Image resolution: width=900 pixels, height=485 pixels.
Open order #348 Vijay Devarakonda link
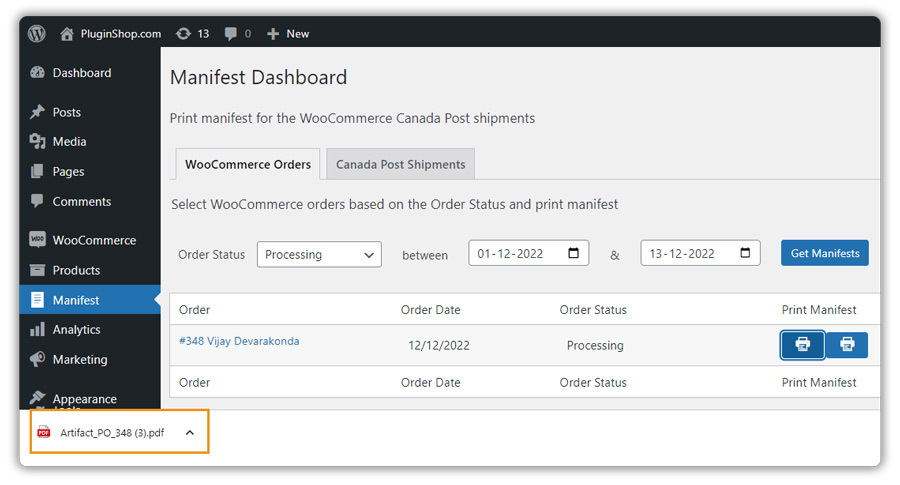[239, 341]
